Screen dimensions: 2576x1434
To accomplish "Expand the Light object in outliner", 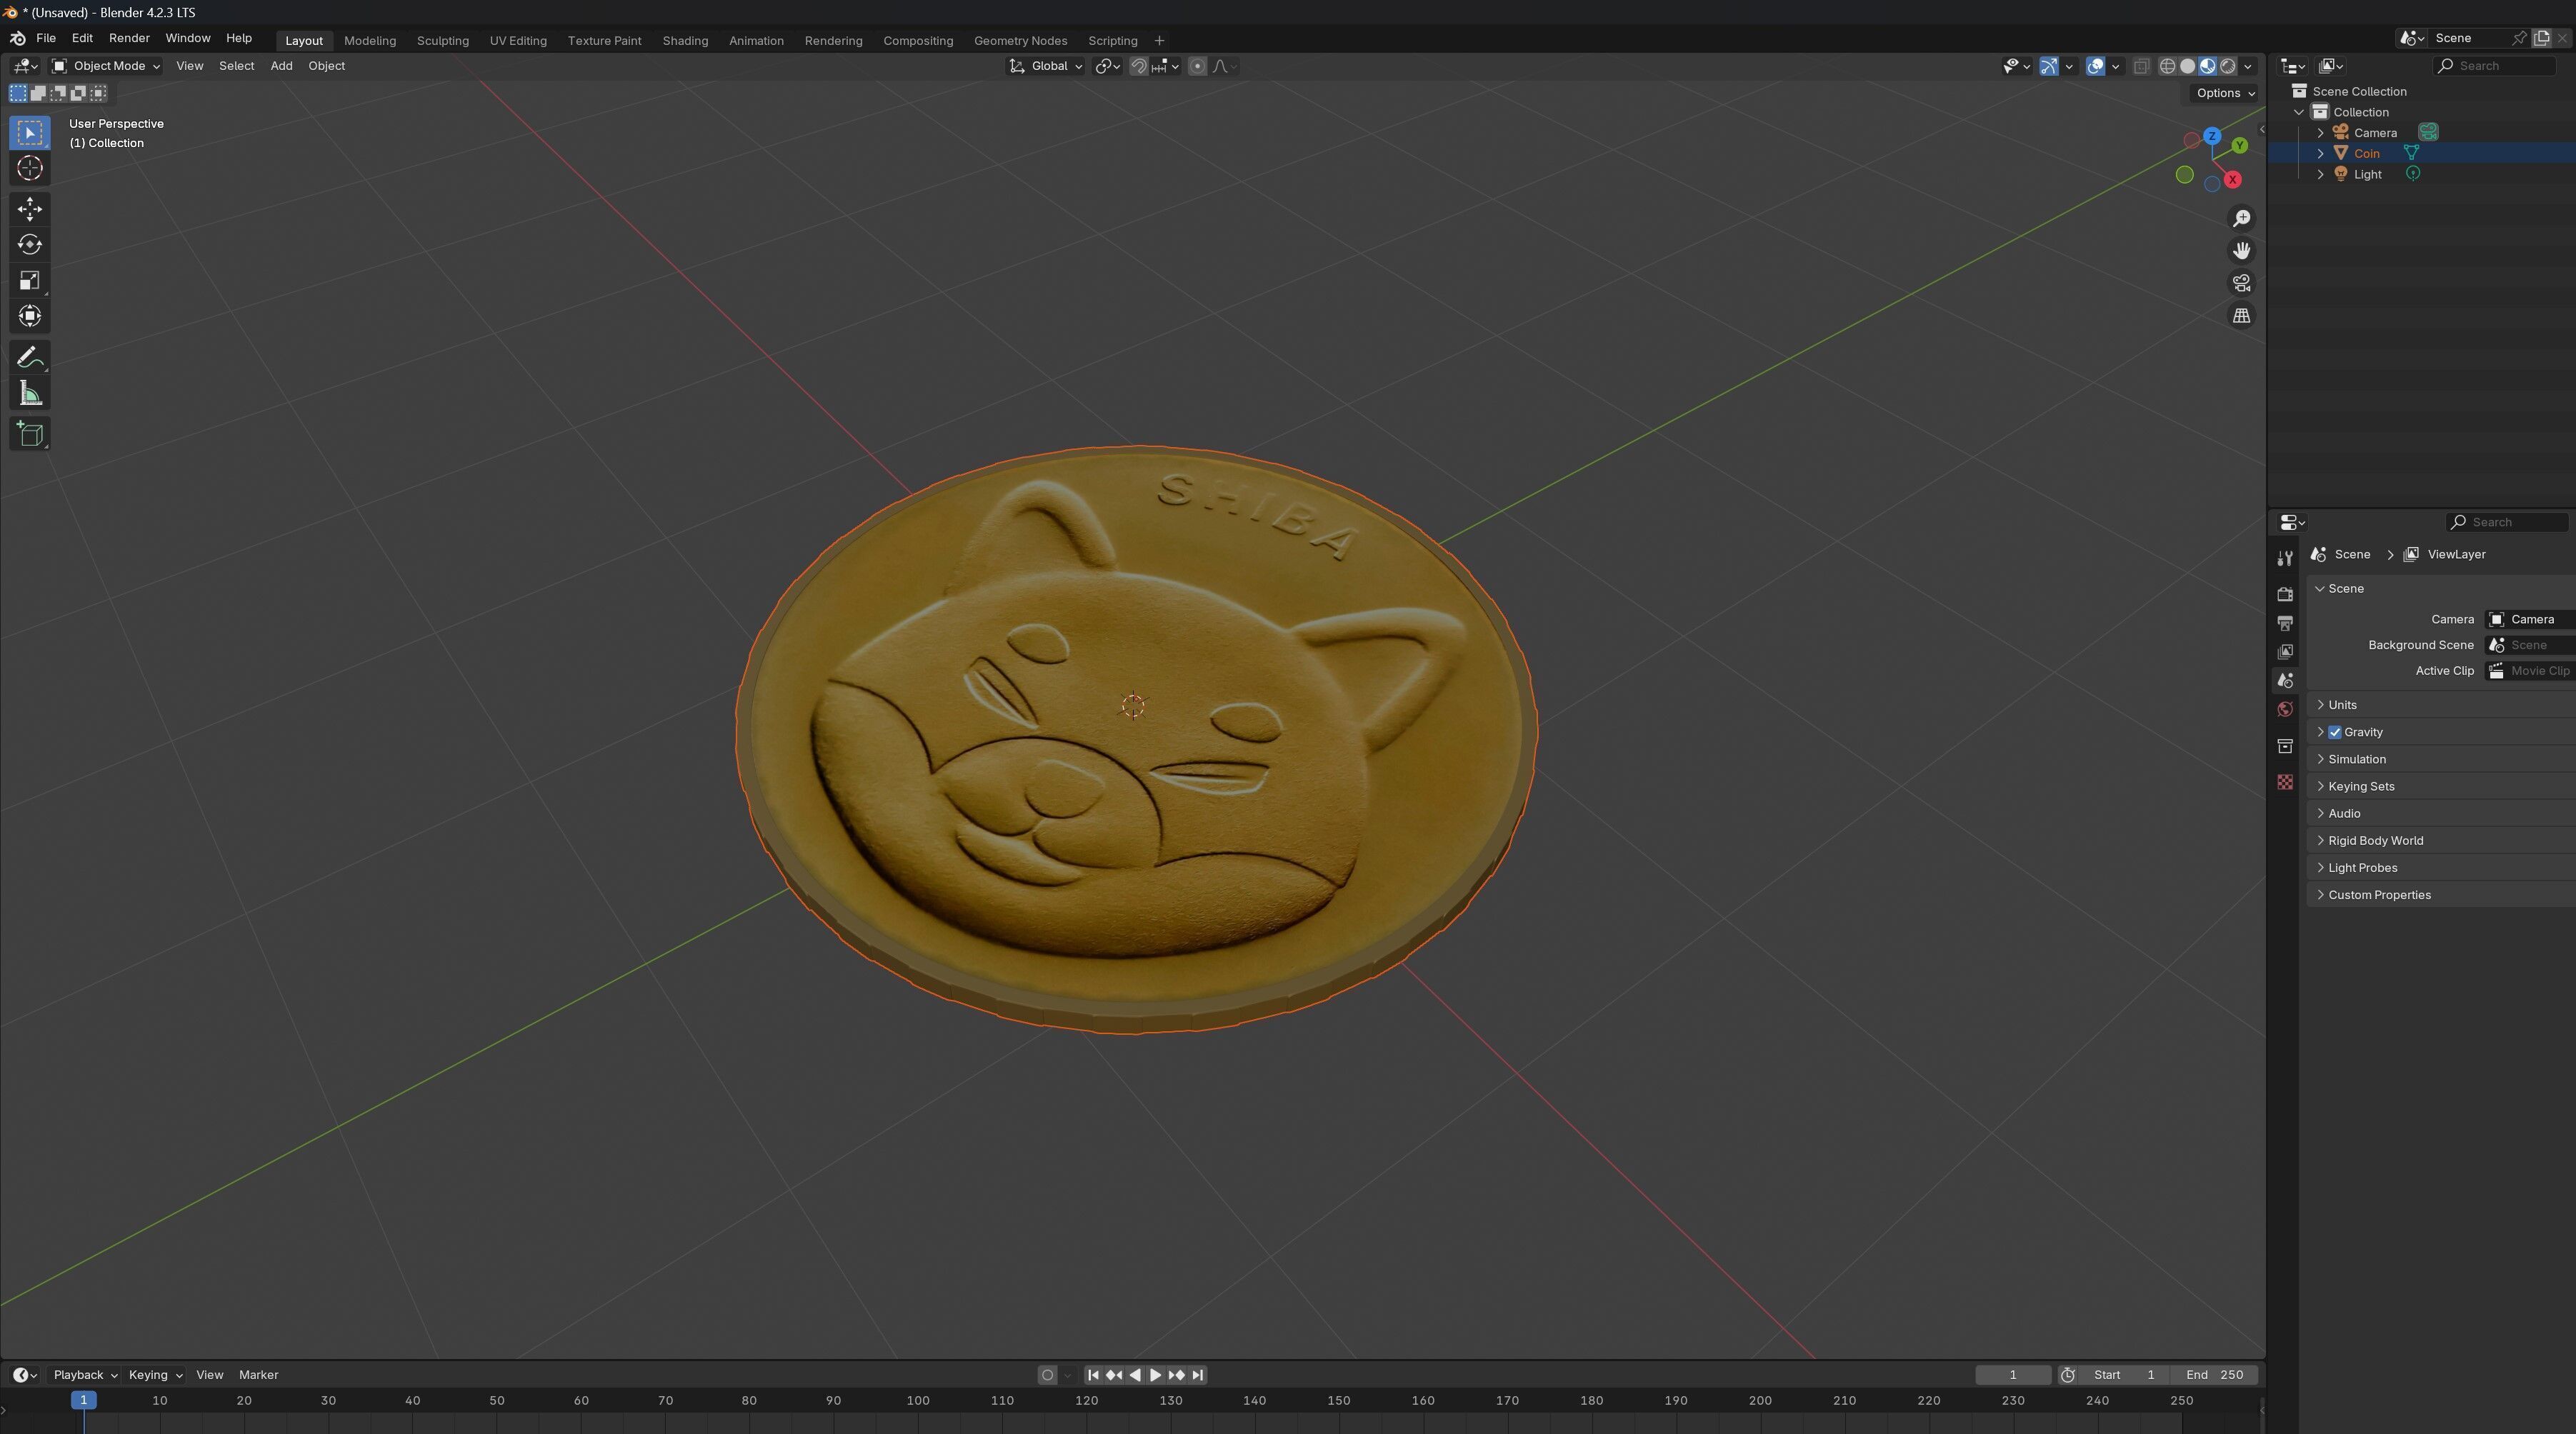I will point(2321,174).
